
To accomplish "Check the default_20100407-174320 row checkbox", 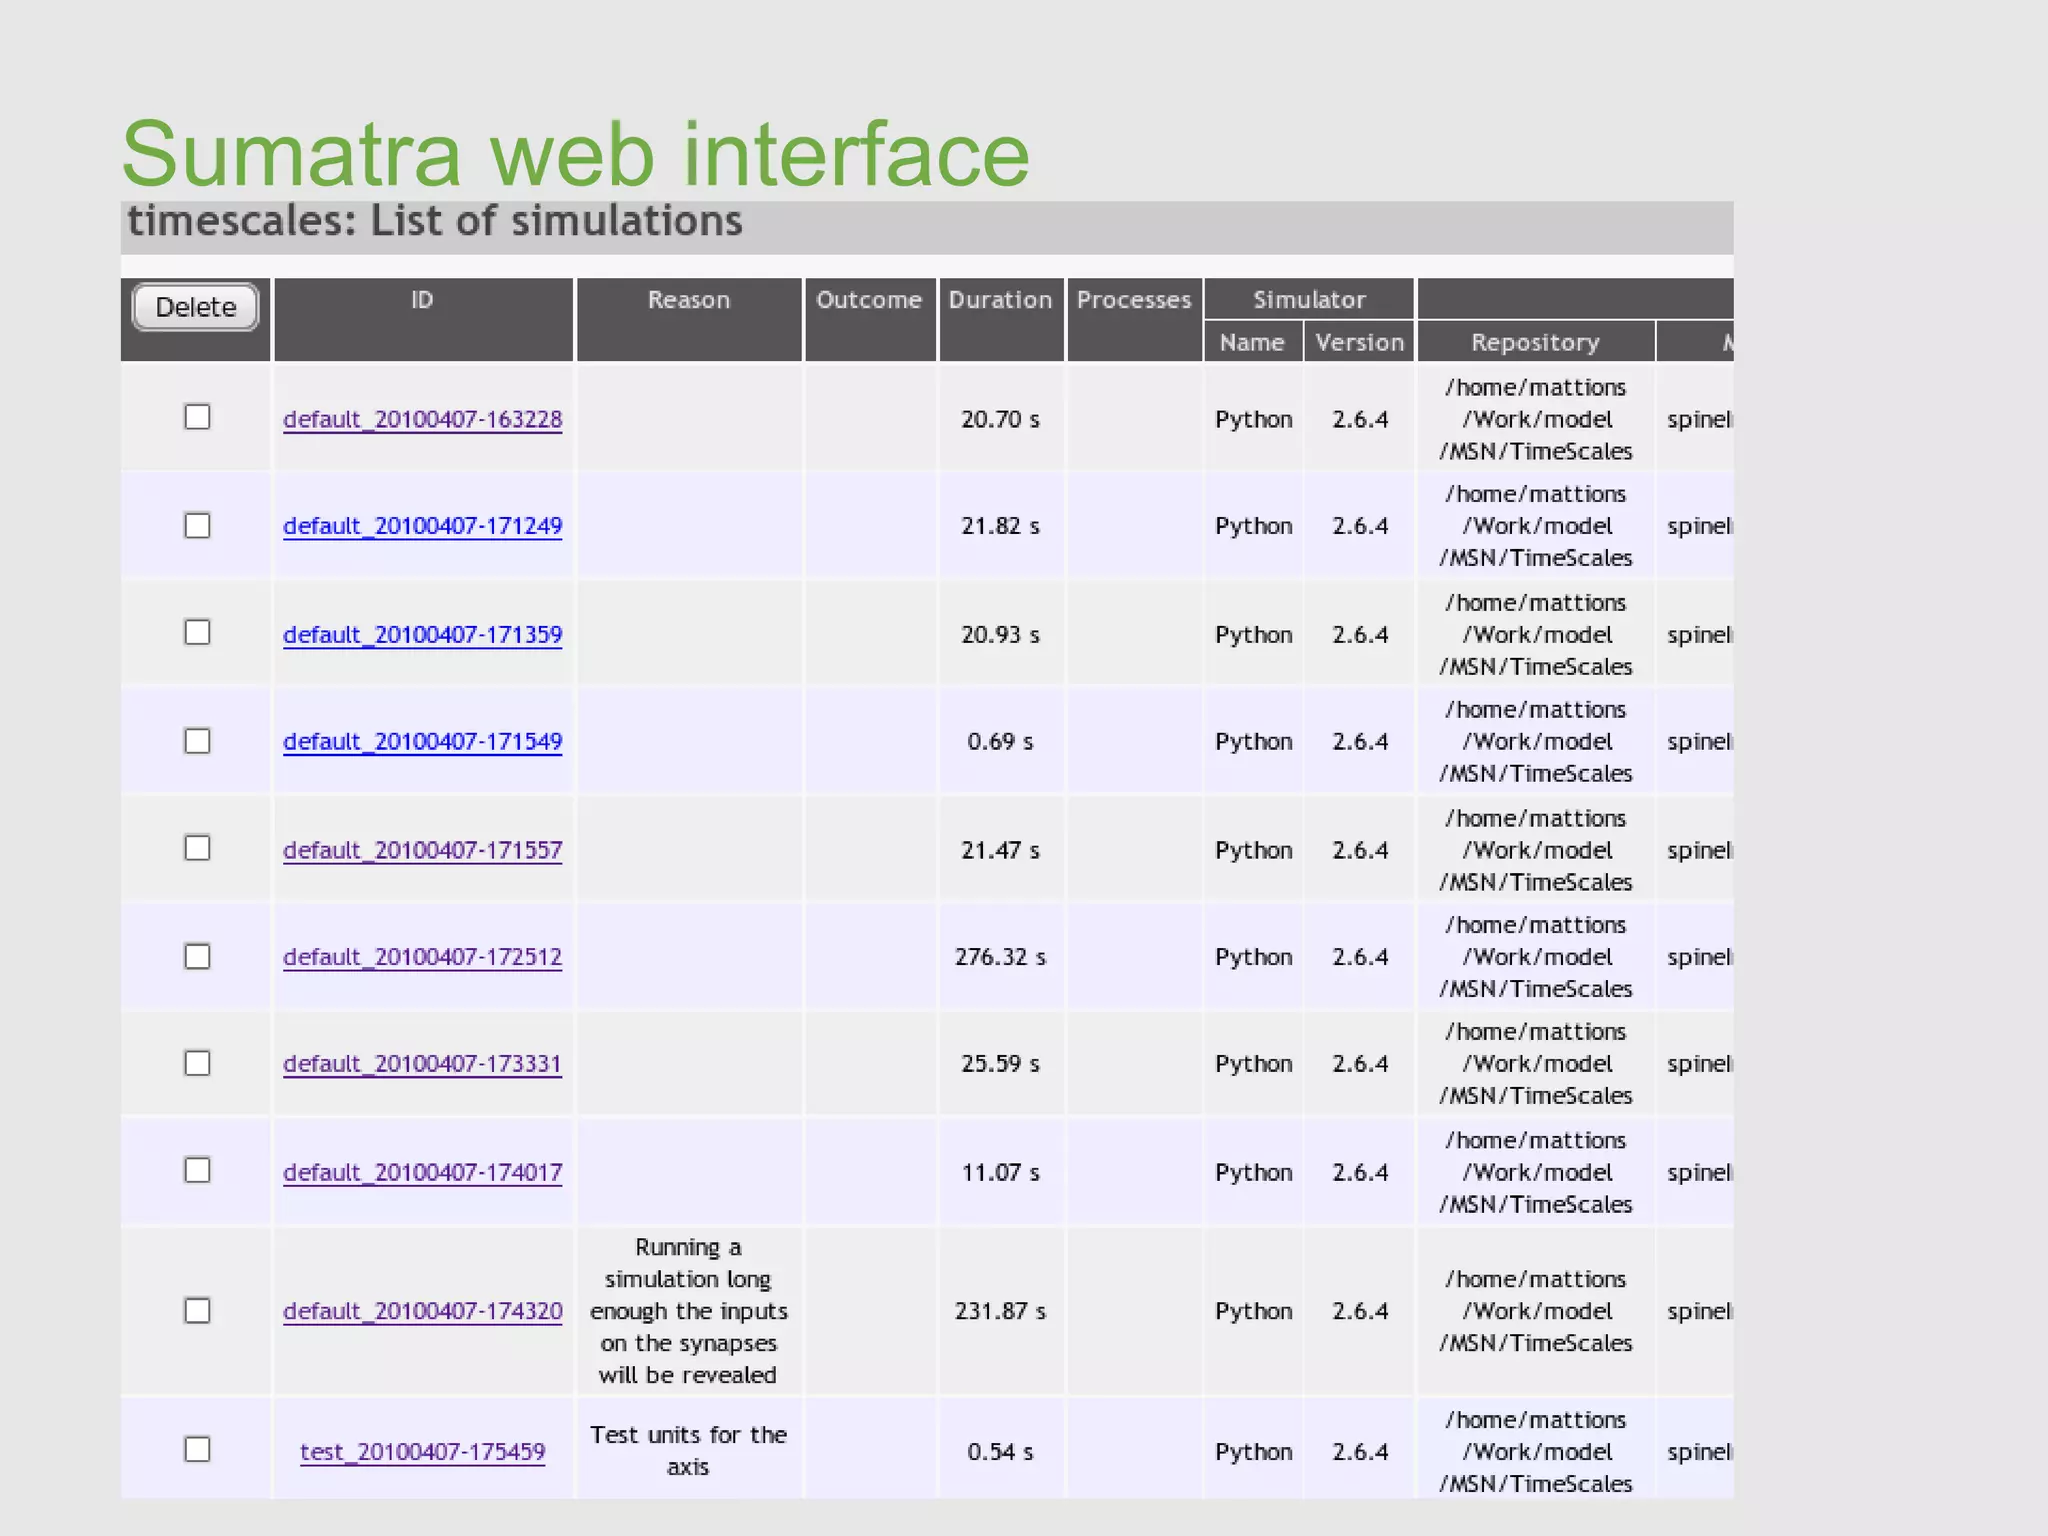I will pyautogui.click(x=198, y=1311).
